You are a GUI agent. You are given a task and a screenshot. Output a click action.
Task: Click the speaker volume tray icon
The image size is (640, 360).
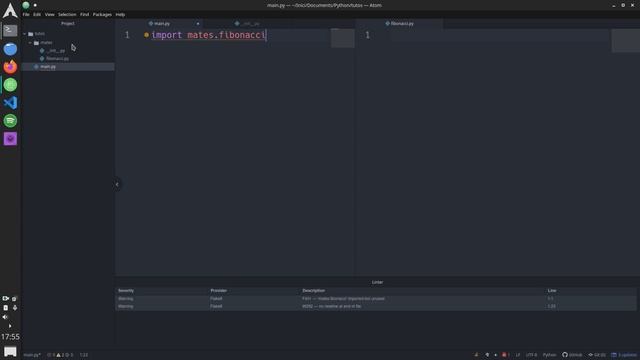pyautogui.click(x=5, y=317)
